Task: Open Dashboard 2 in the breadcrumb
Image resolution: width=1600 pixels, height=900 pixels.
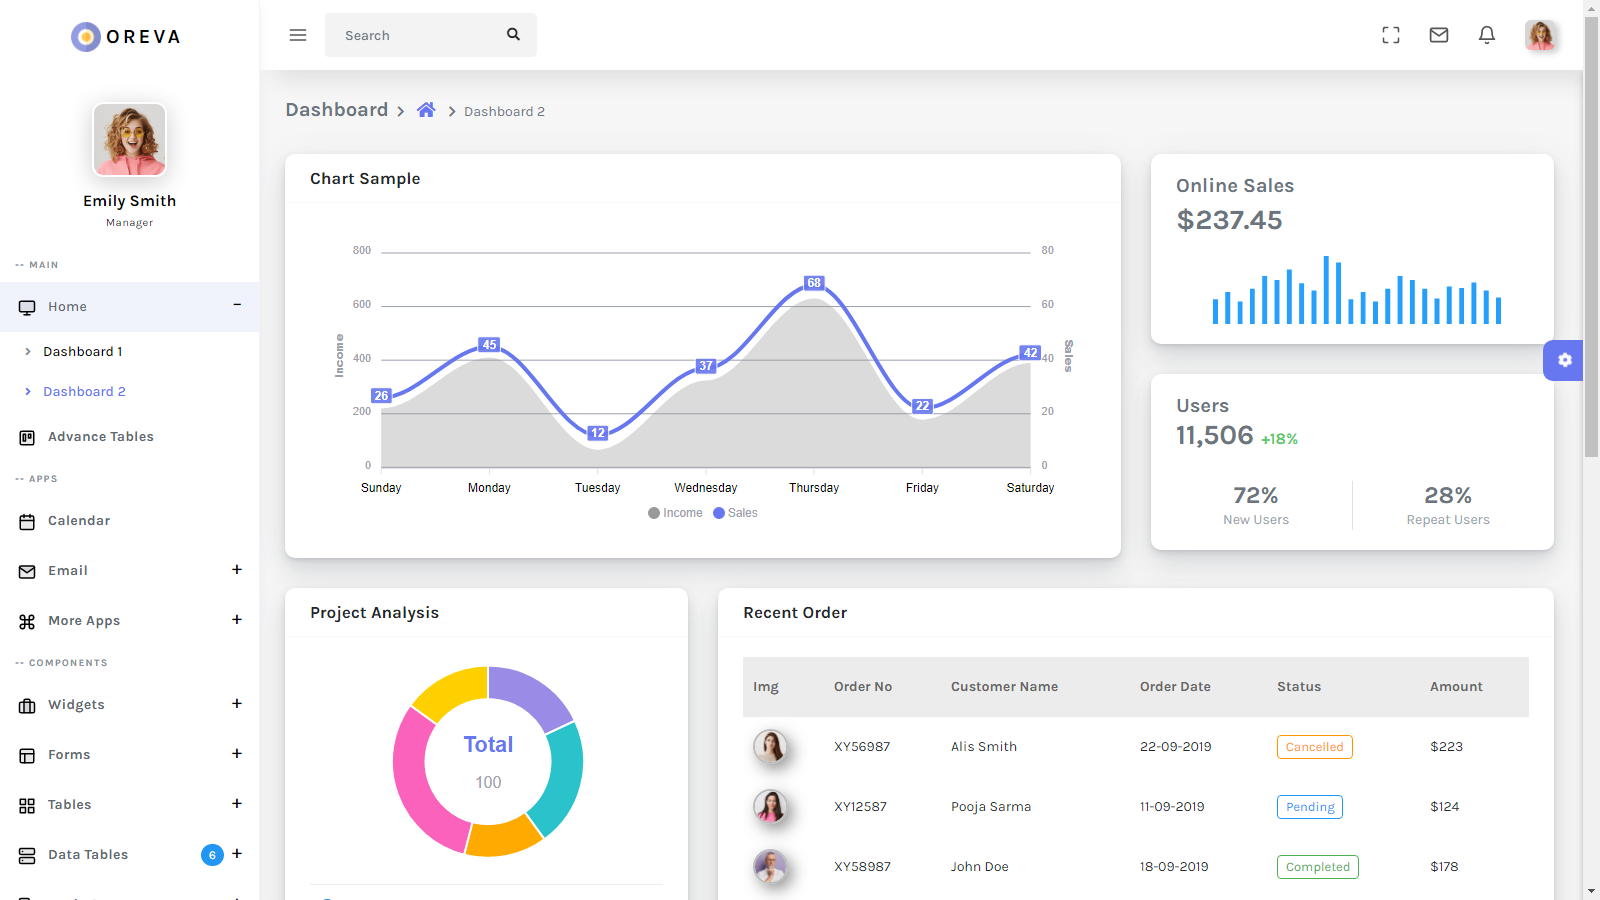Action: (504, 111)
